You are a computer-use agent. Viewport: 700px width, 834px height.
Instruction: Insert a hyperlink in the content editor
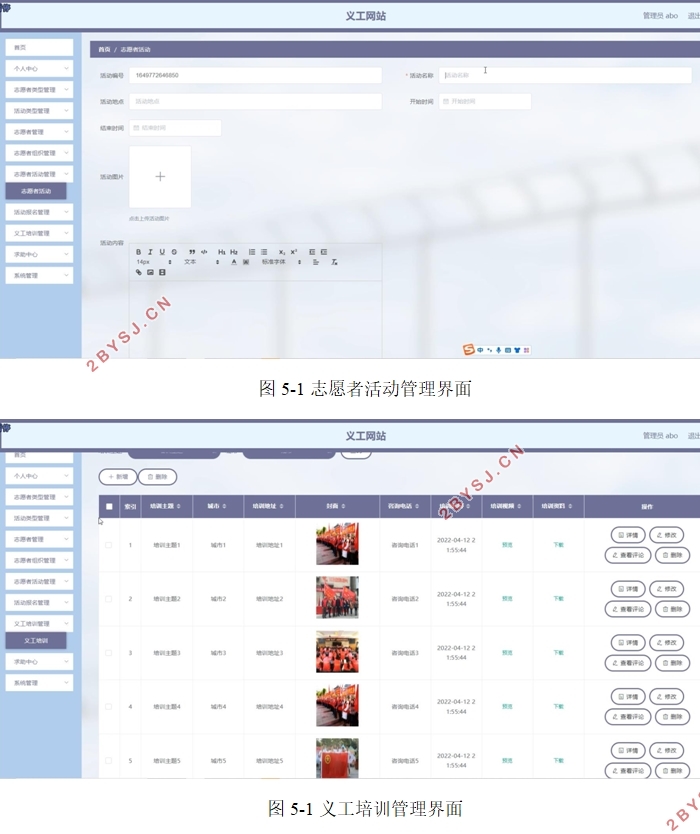tap(138, 272)
